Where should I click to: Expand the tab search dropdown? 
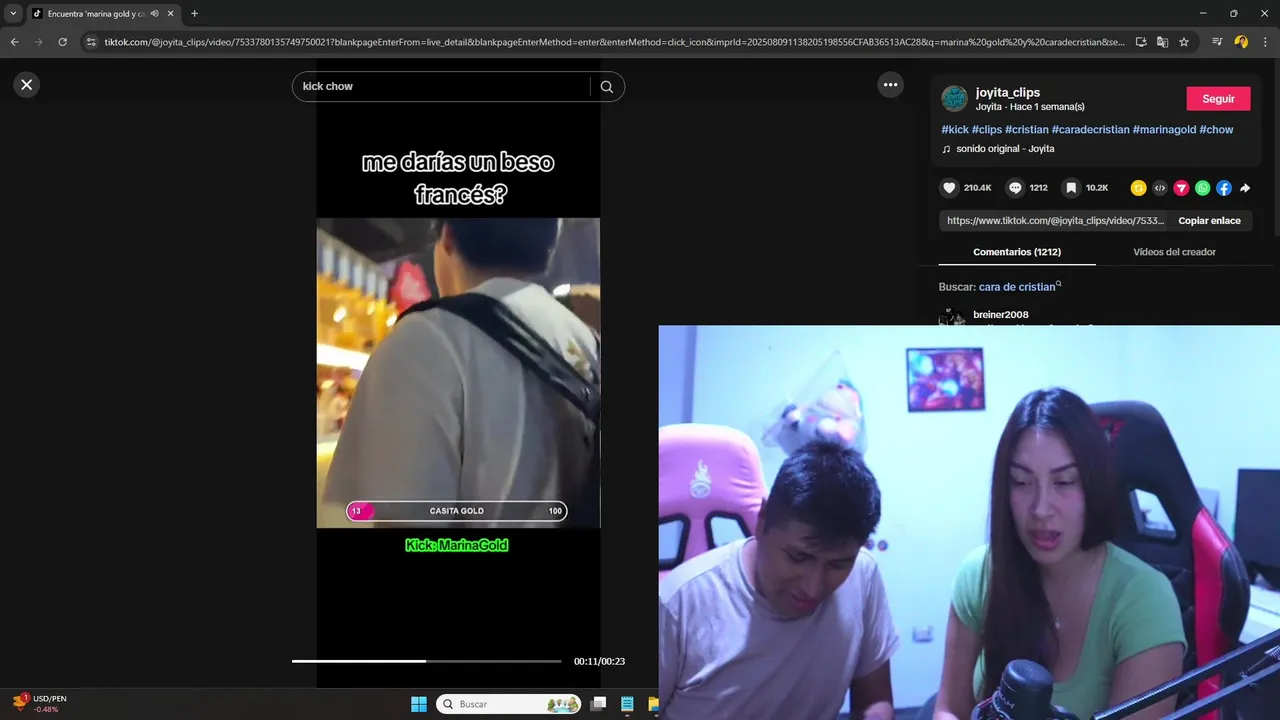tap(13, 14)
